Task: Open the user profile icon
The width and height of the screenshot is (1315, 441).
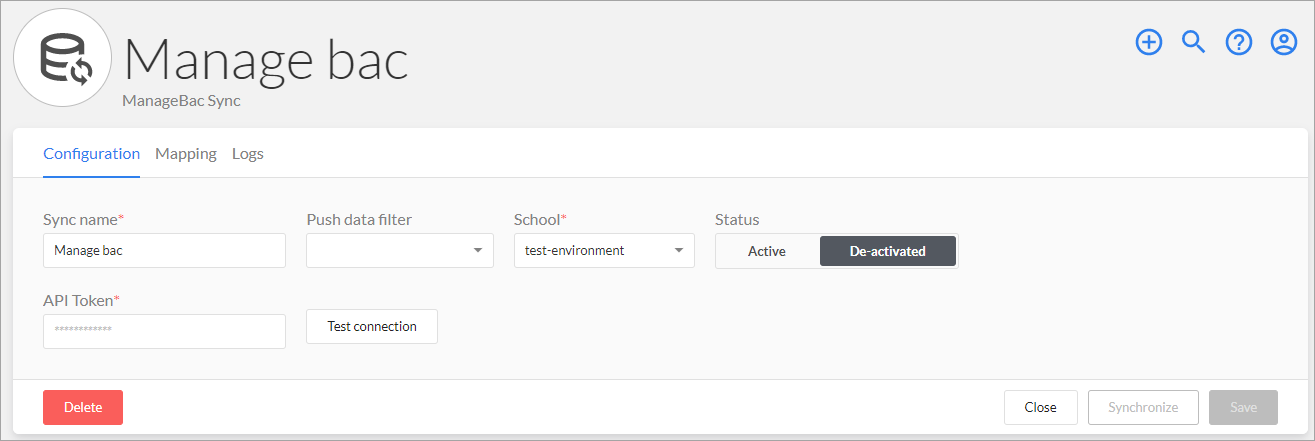Action: click(x=1283, y=42)
